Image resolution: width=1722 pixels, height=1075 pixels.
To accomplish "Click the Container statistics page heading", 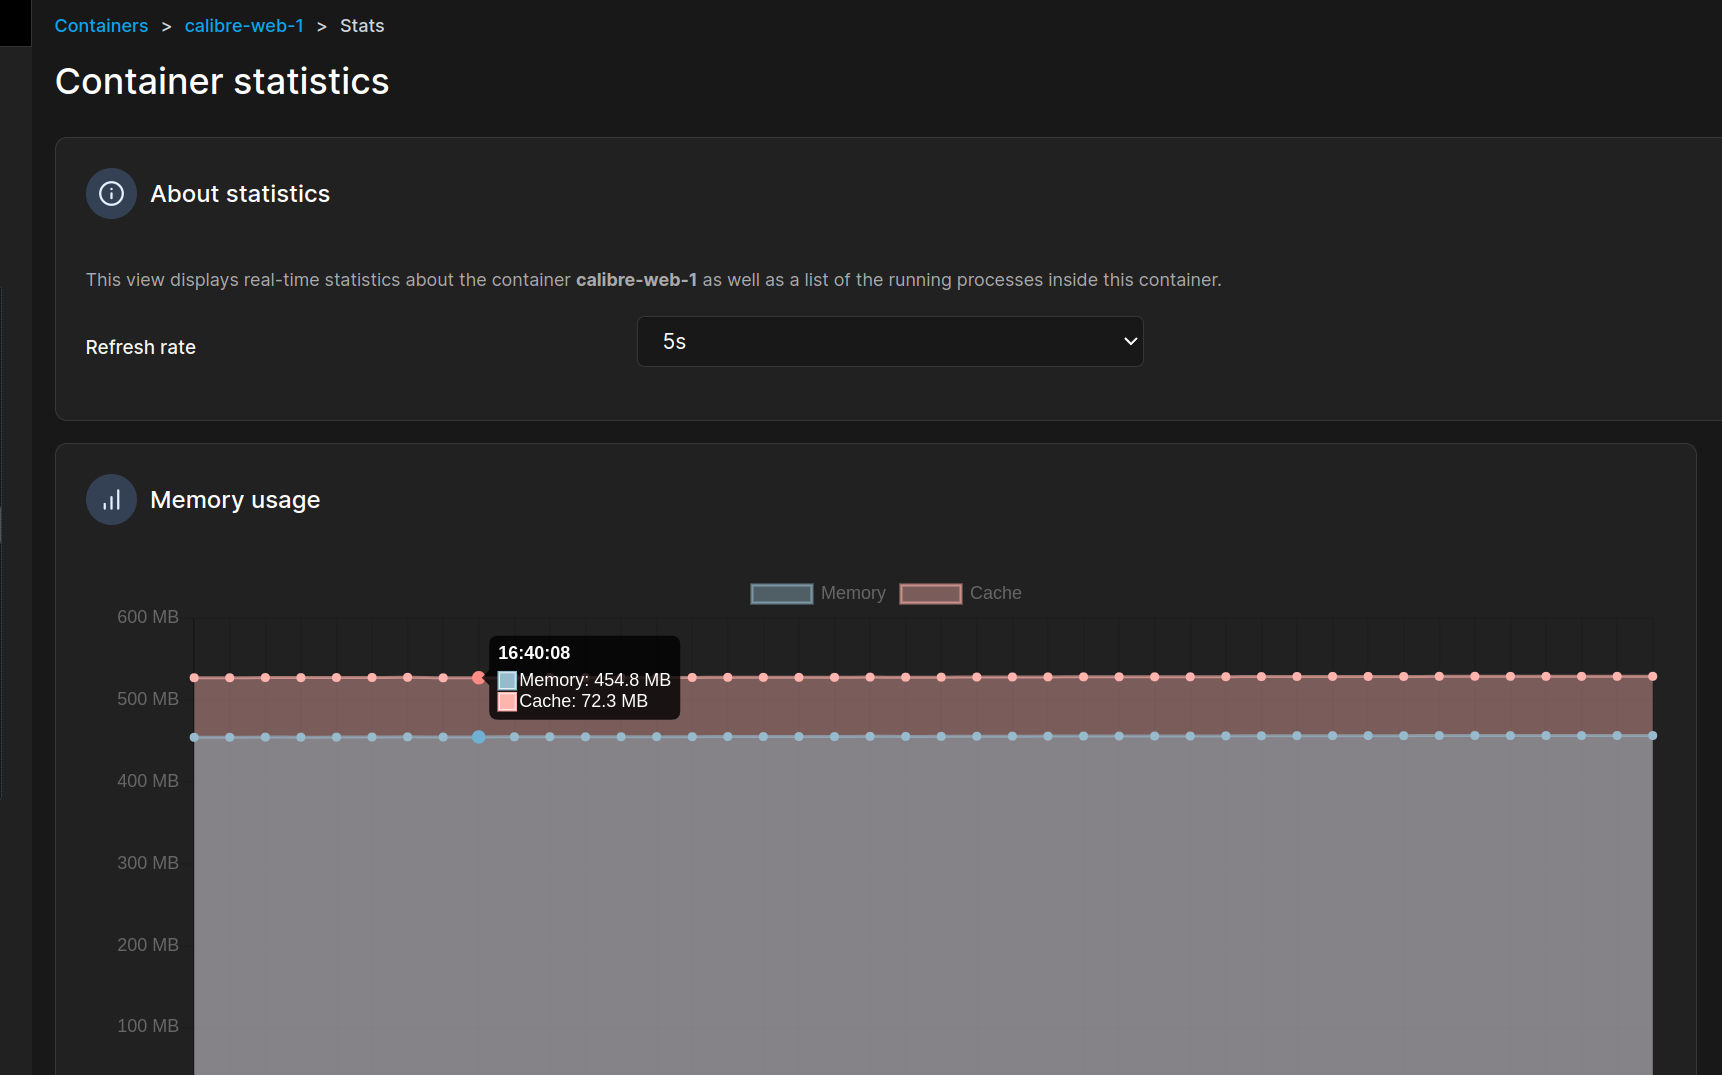I will tap(222, 82).
